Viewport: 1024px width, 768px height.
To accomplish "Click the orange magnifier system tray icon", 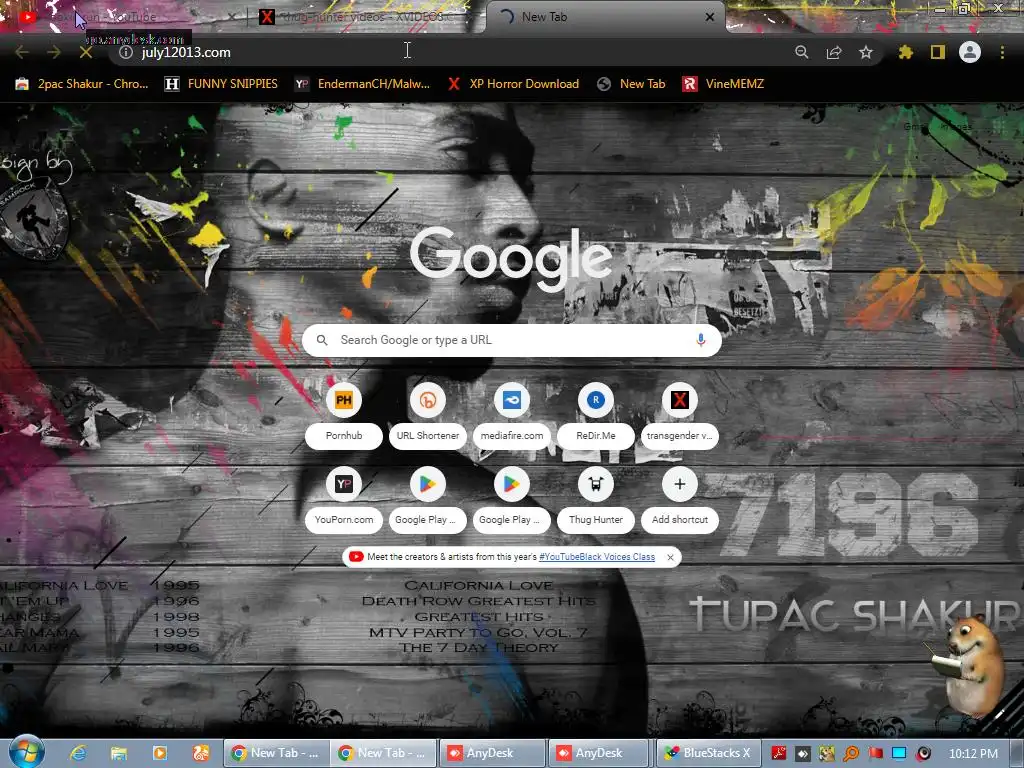I will point(851,753).
